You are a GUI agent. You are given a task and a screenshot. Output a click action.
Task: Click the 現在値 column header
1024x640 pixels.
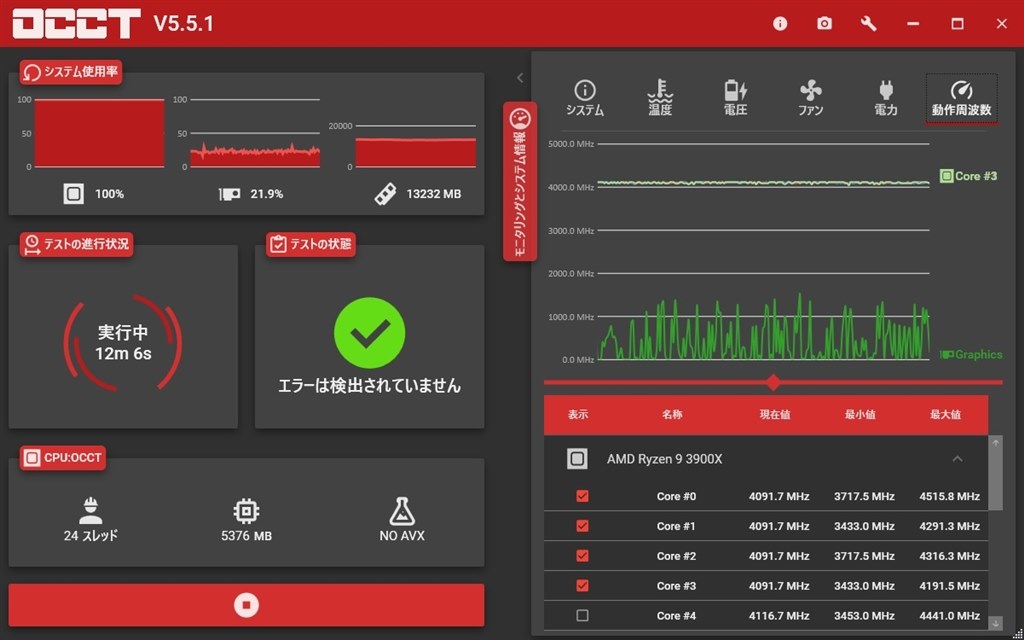click(x=775, y=415)
